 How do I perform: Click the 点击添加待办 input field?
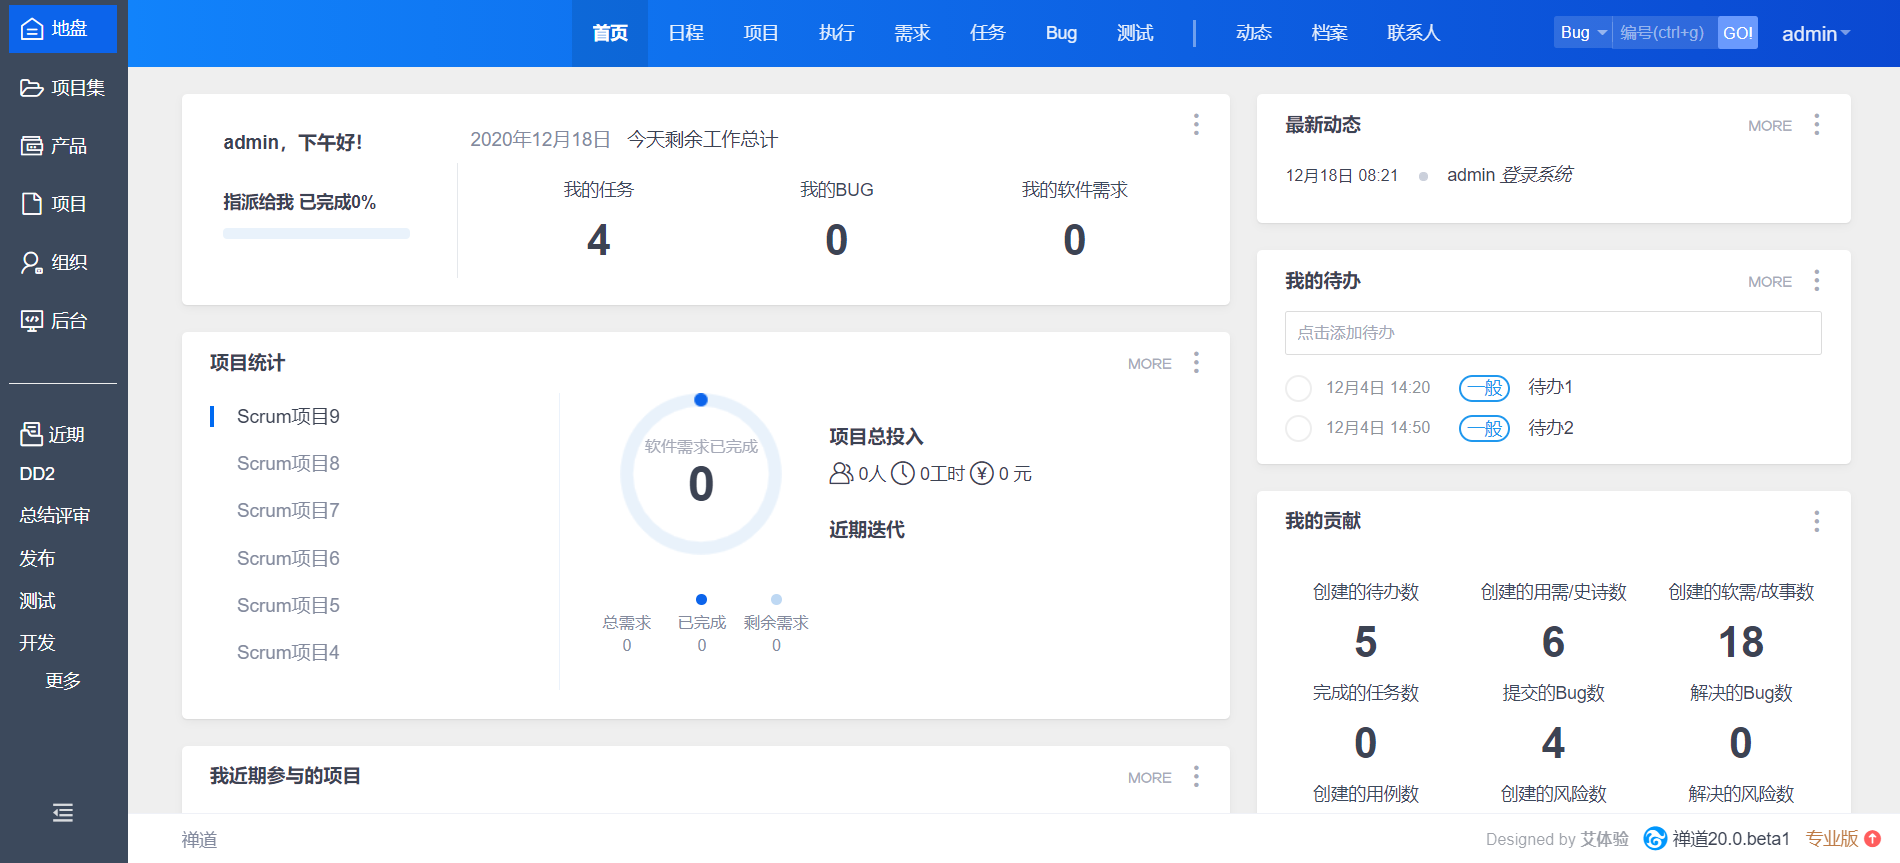click(1553, 333)
